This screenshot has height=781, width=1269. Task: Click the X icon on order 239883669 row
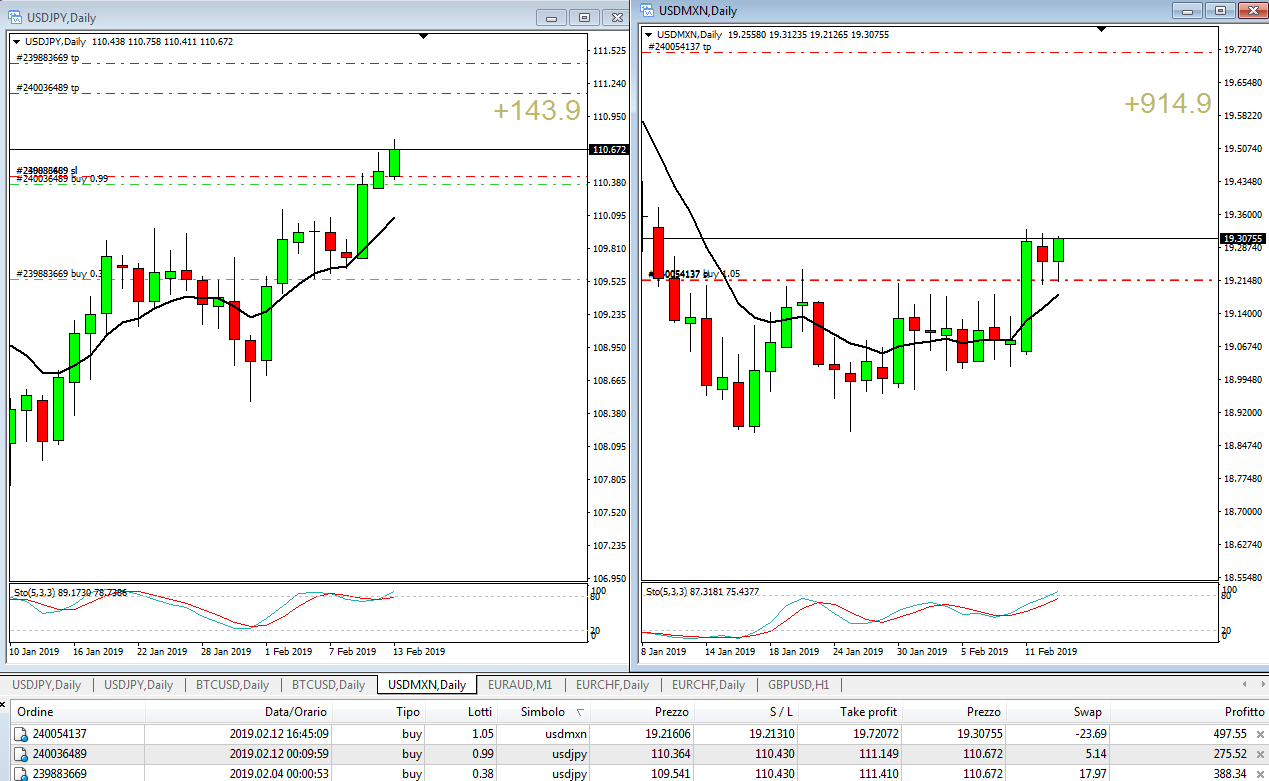1260,774
